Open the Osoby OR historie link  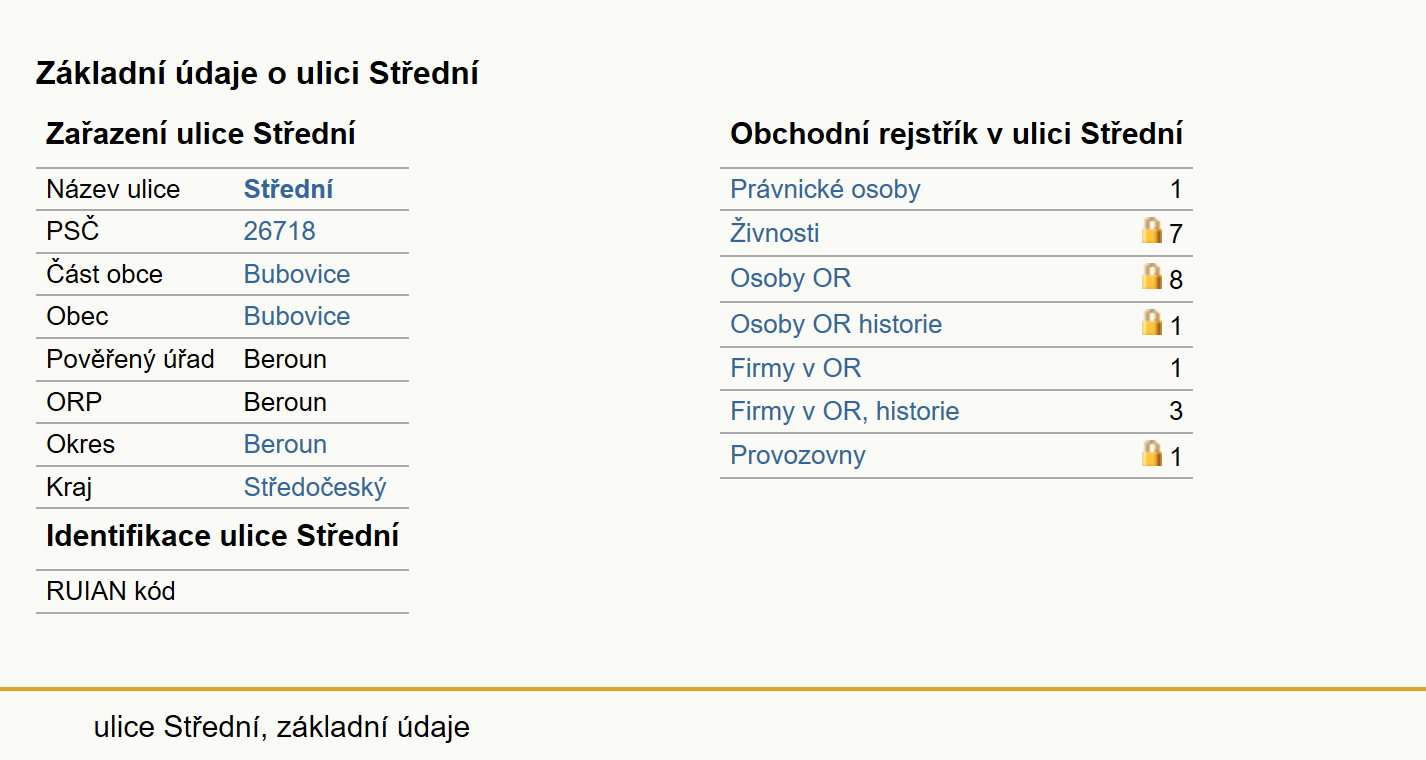(836, 324)
